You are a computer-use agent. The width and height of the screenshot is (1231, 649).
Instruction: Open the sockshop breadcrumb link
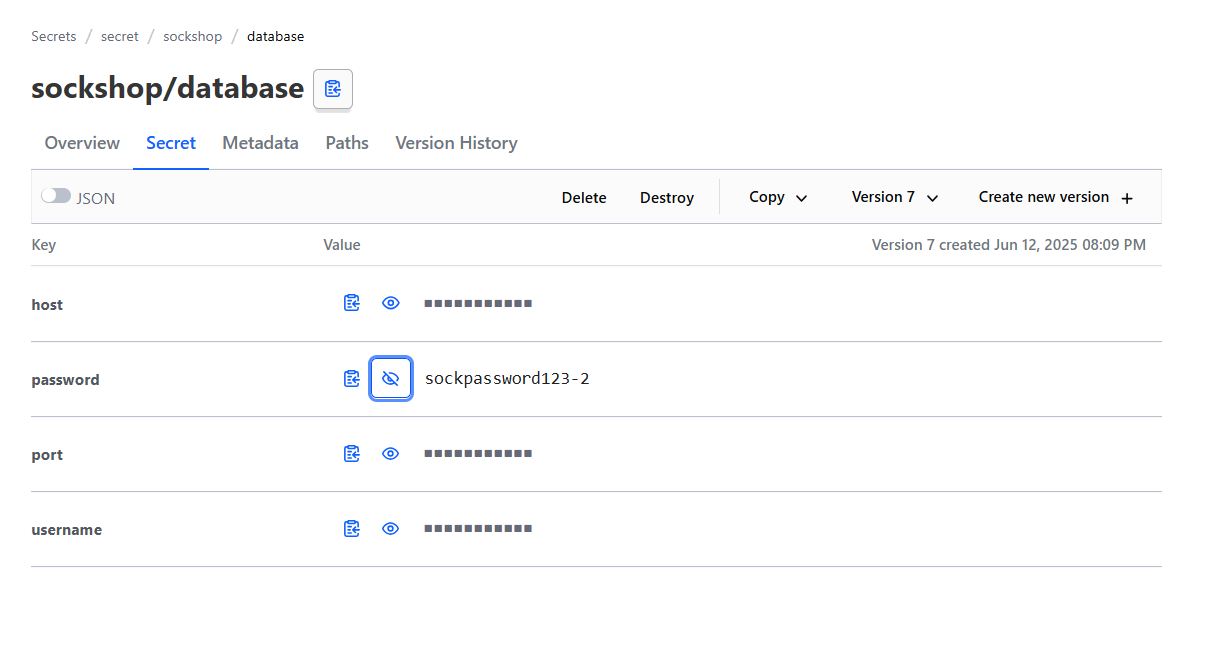192,36
